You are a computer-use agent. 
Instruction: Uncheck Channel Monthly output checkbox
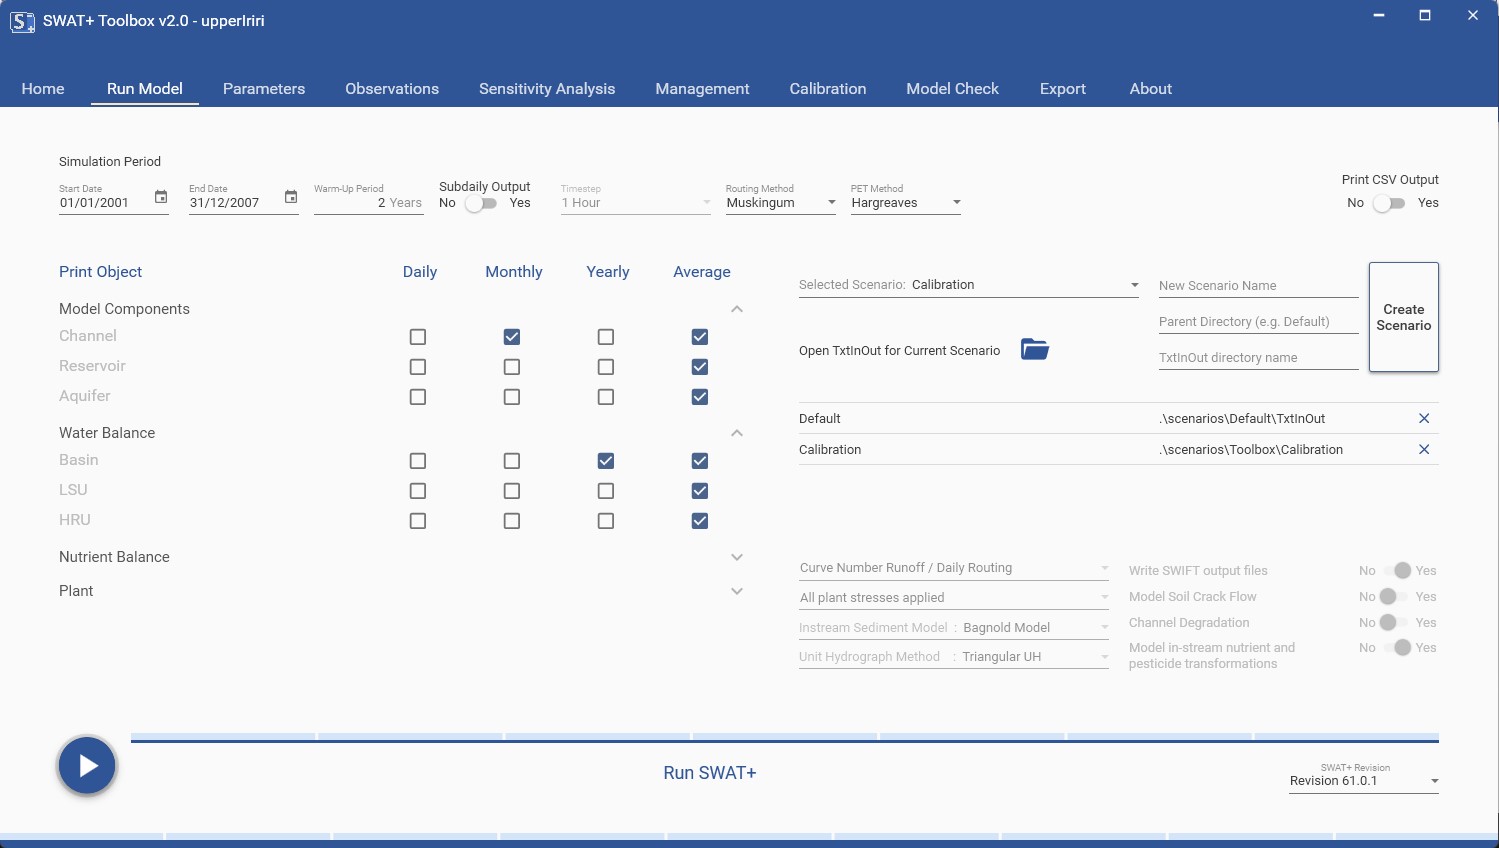pos(512,337)
